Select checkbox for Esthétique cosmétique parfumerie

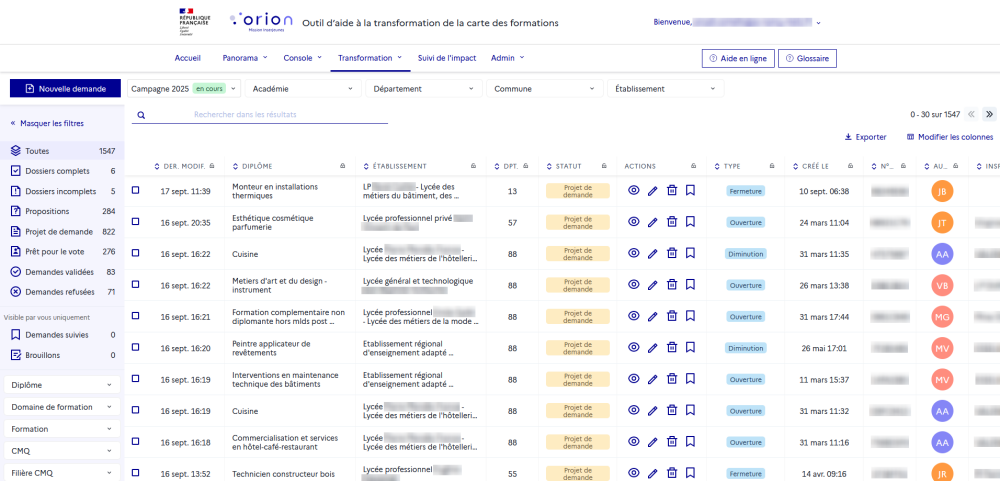coord(135,221)
